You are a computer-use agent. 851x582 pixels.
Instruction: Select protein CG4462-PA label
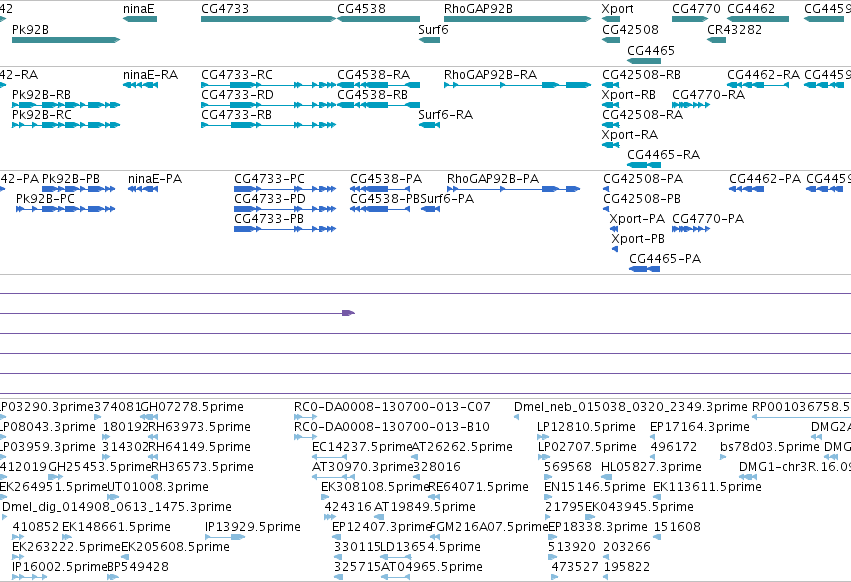[765, 179]
